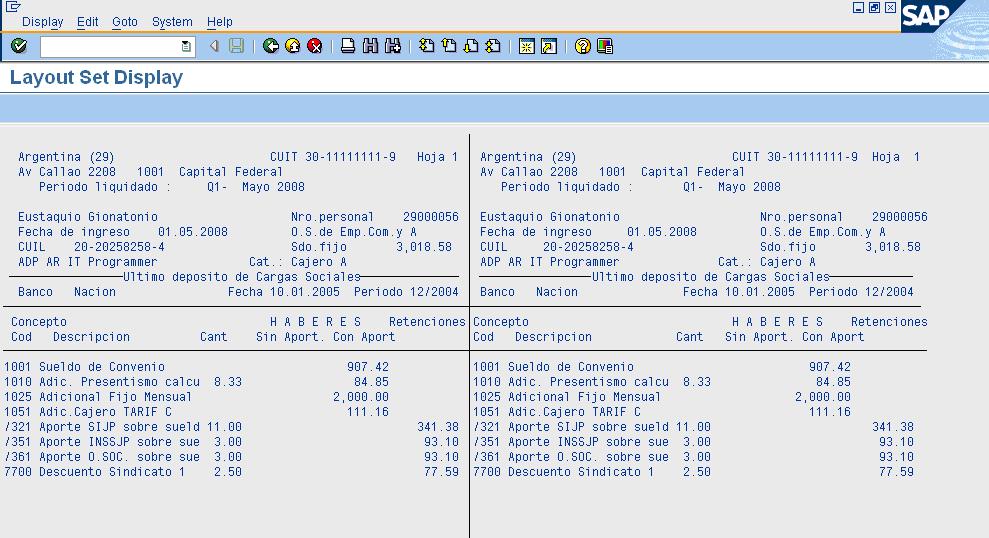Click the red Cancel icon
This screenshot has height=538, width=989.
(315, 46)
